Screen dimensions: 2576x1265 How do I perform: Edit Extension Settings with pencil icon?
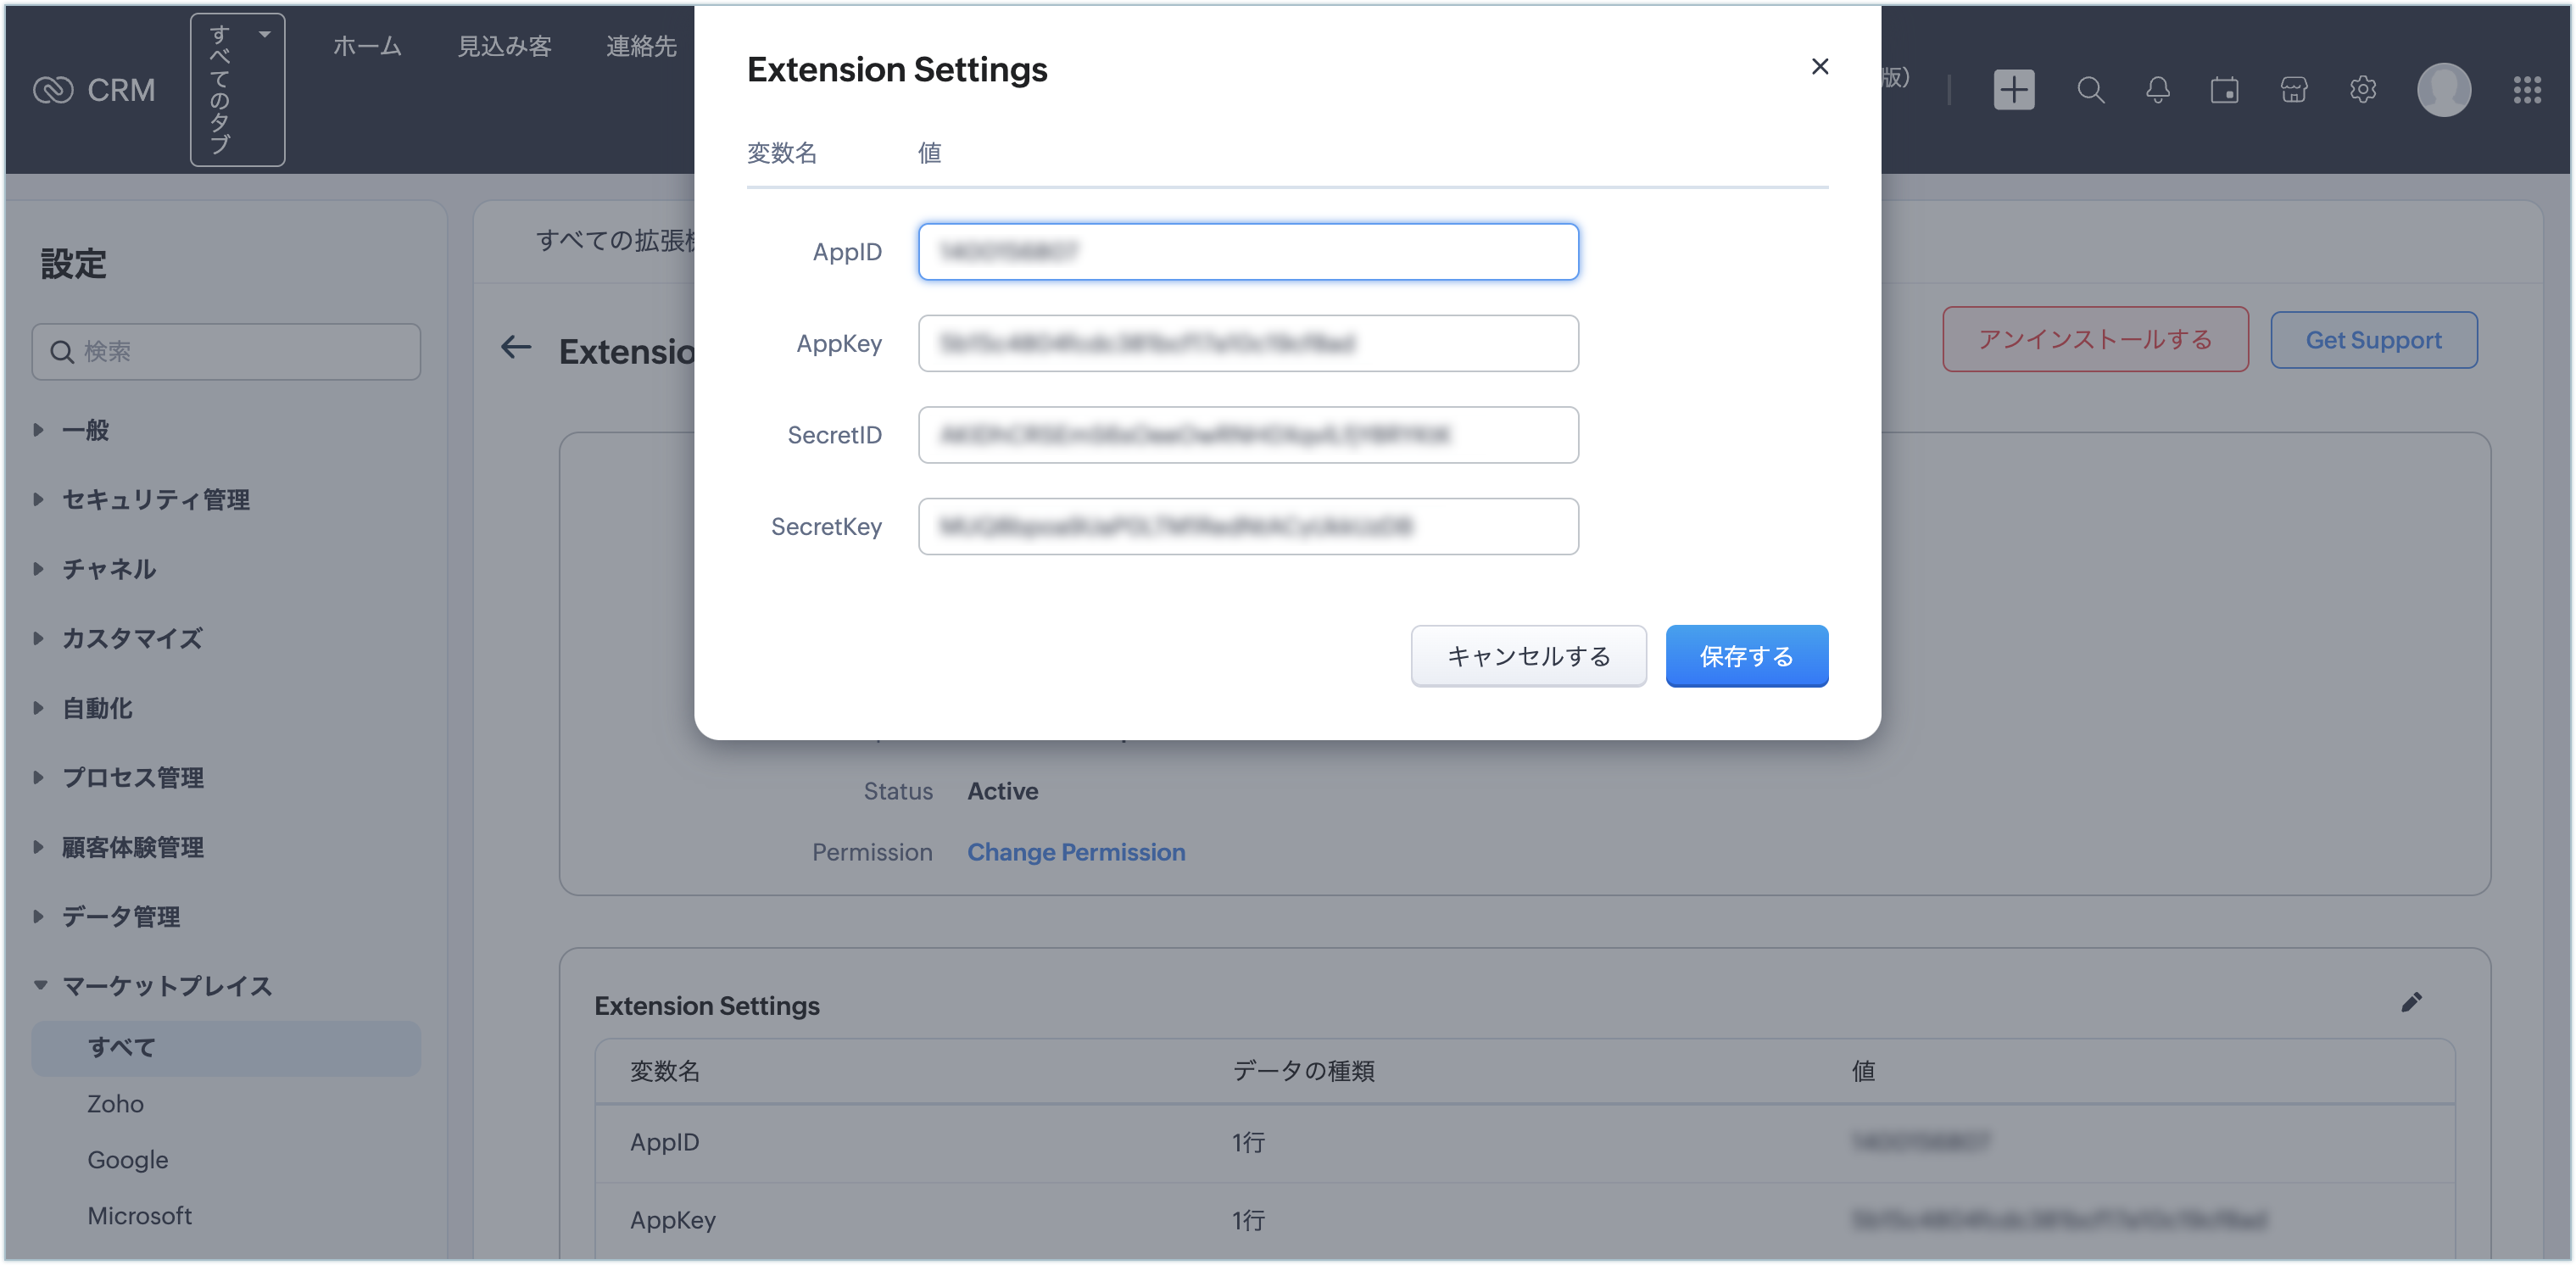(x=2411, y=1003)
